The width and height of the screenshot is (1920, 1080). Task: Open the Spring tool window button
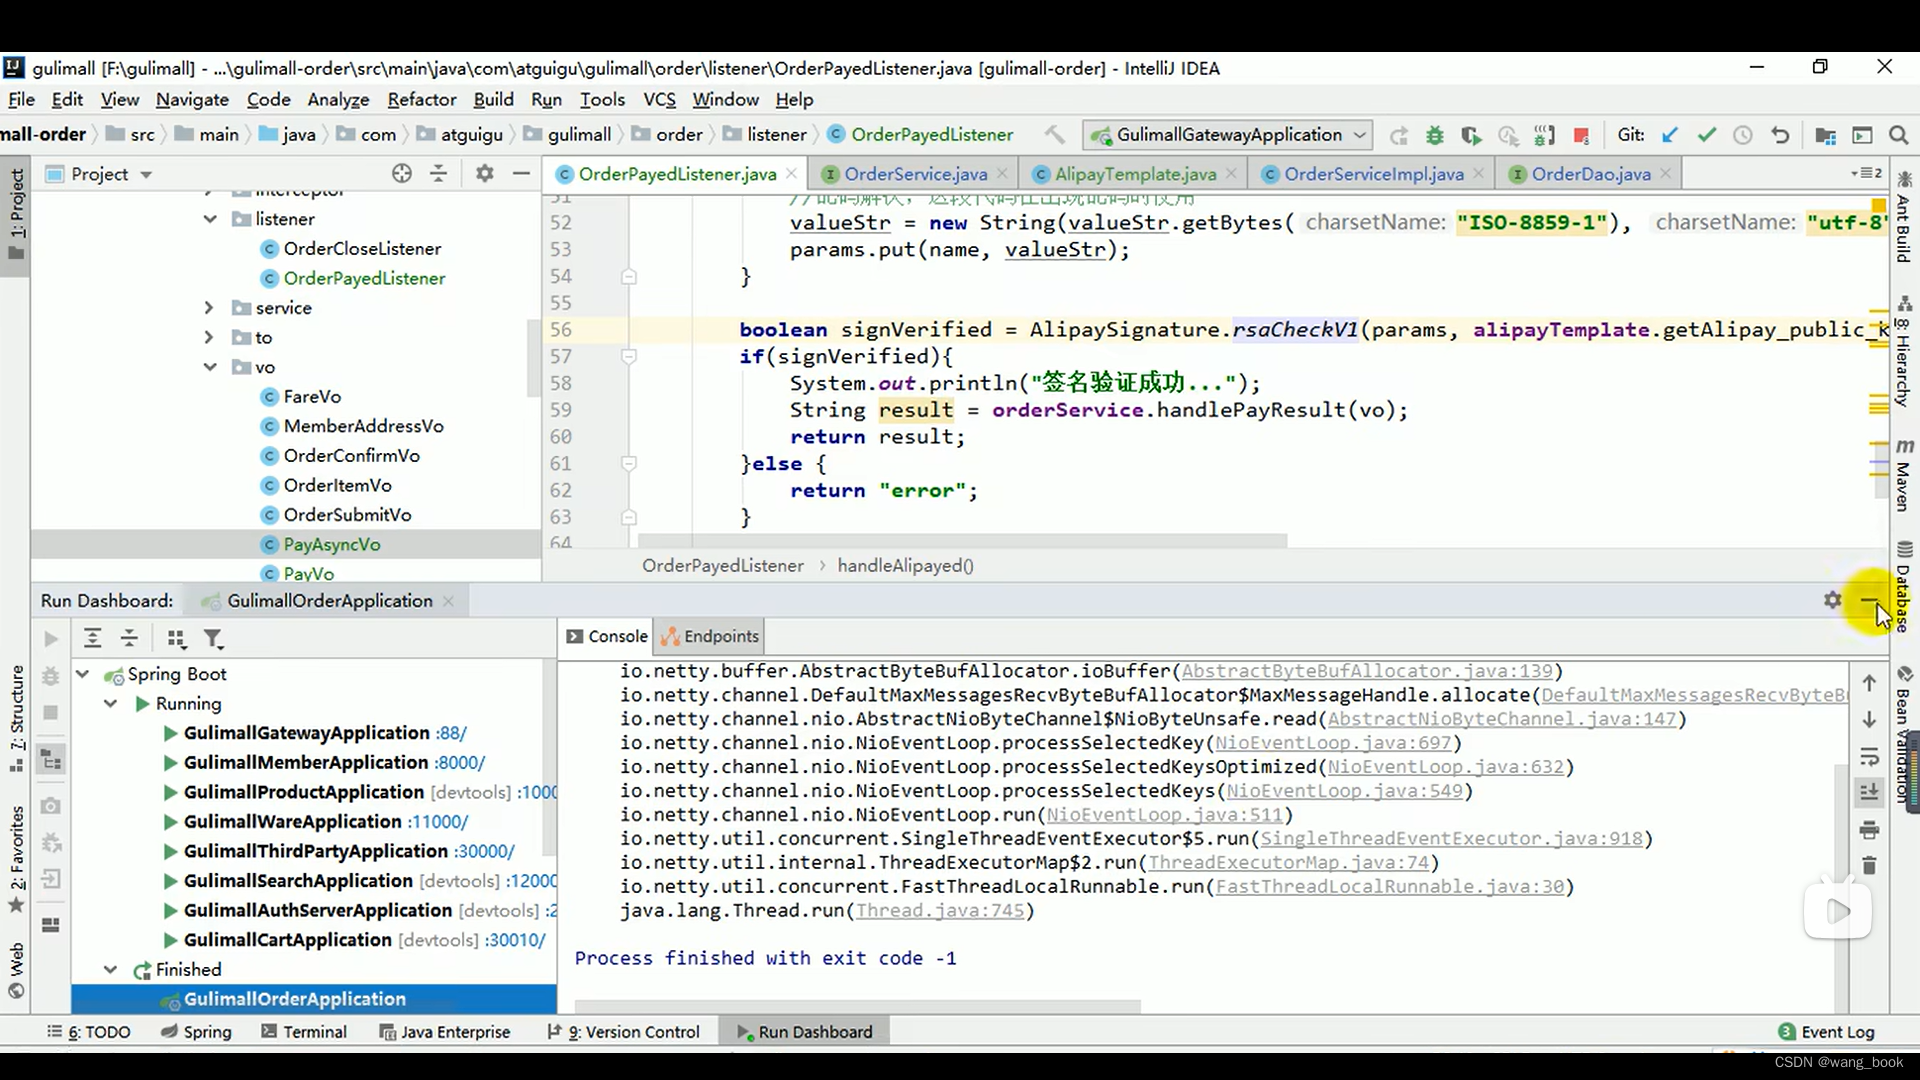(x=196, y=1032)
